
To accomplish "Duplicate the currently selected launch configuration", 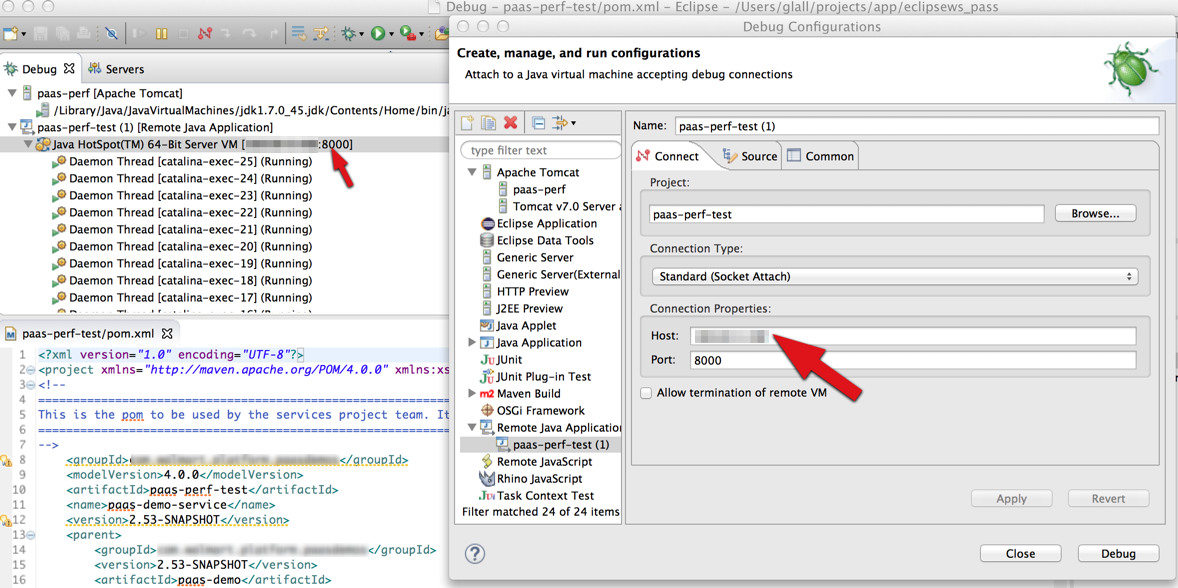I will click(488, 122).
